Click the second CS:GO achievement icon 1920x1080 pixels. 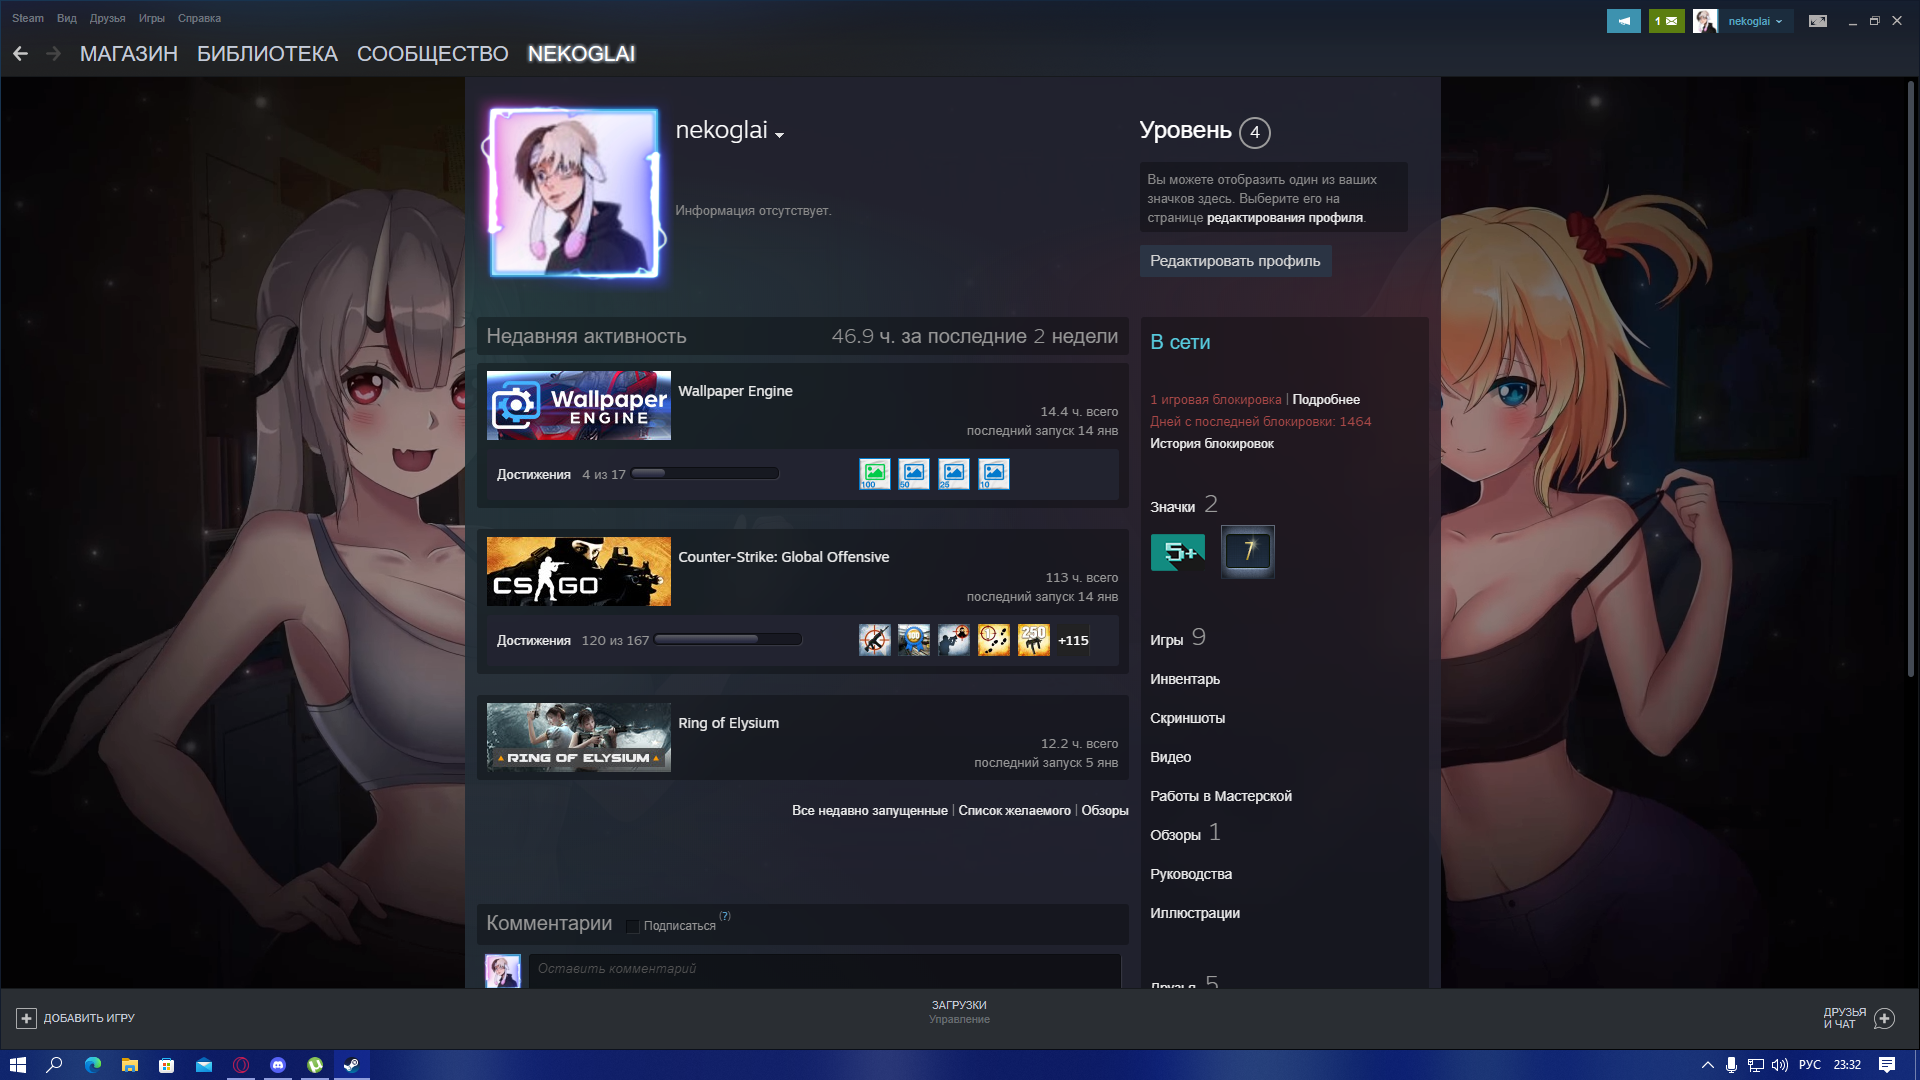pyautogui.click(x=914, y=640)
